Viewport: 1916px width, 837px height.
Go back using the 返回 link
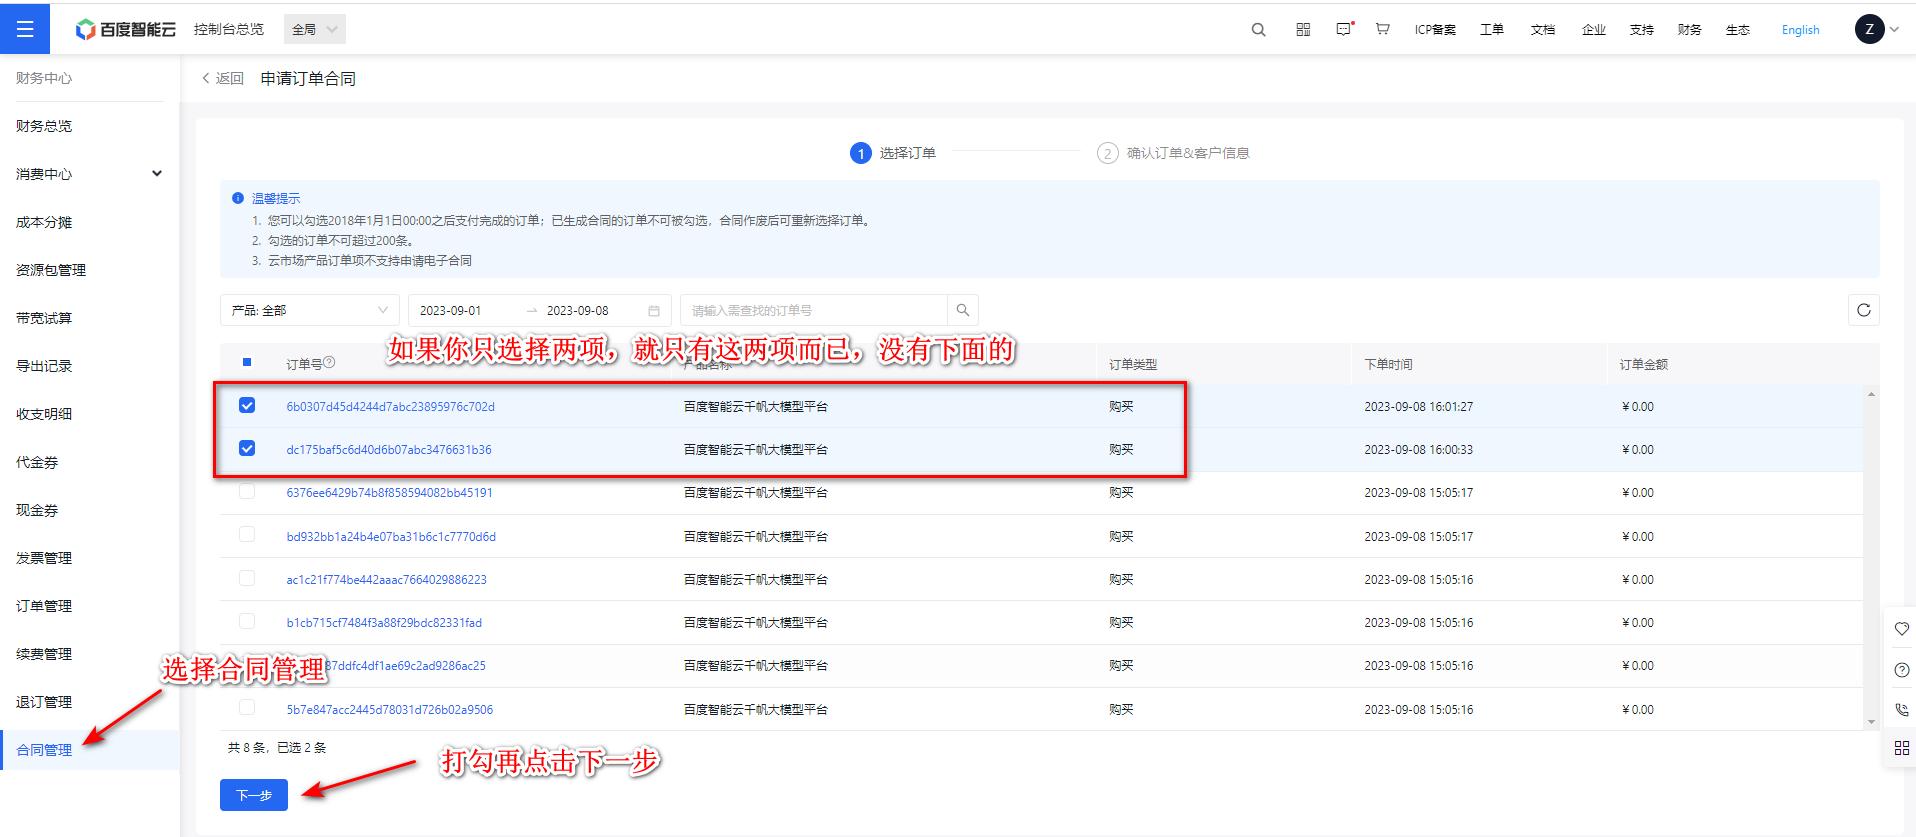point(223,78)
